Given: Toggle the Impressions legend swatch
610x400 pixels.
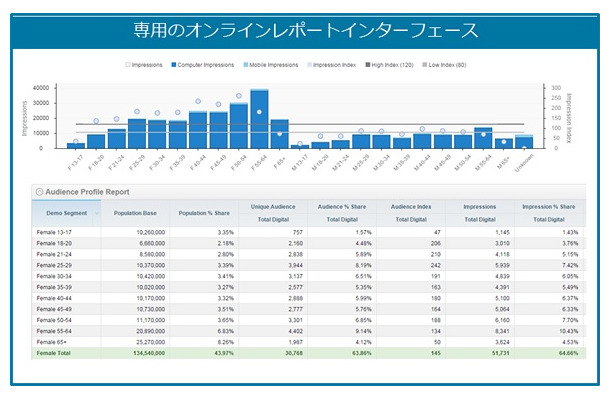Looking at the screenshot, I should 128,65.
